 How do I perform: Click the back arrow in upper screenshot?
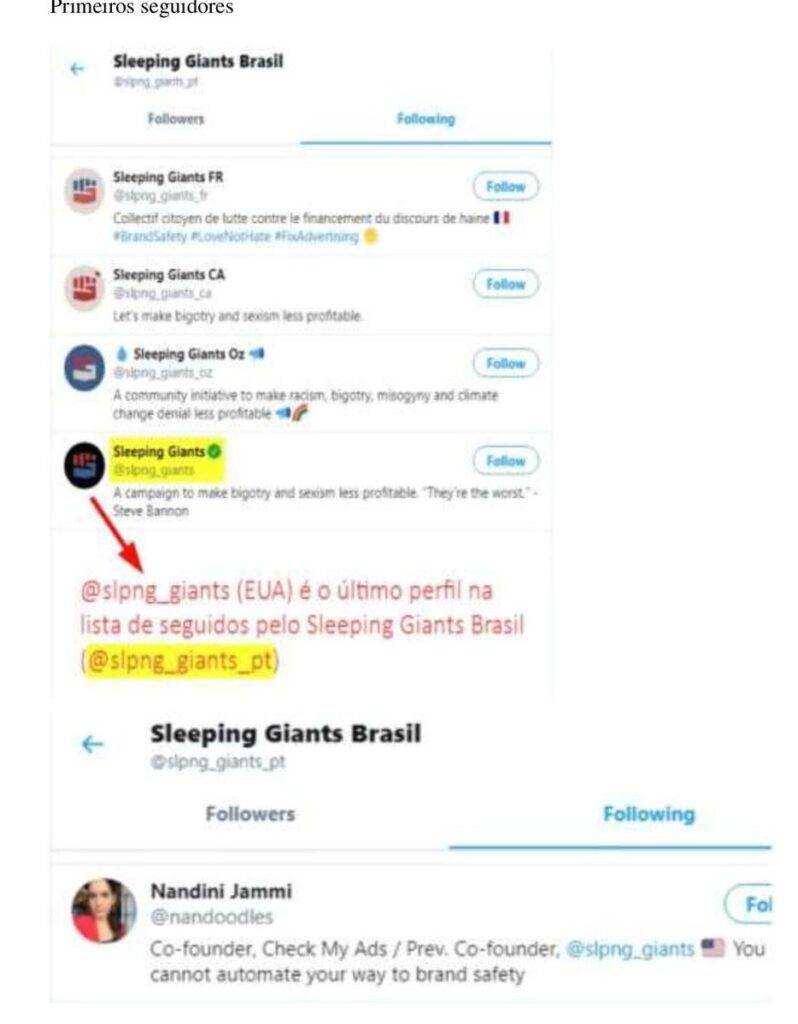77,69
